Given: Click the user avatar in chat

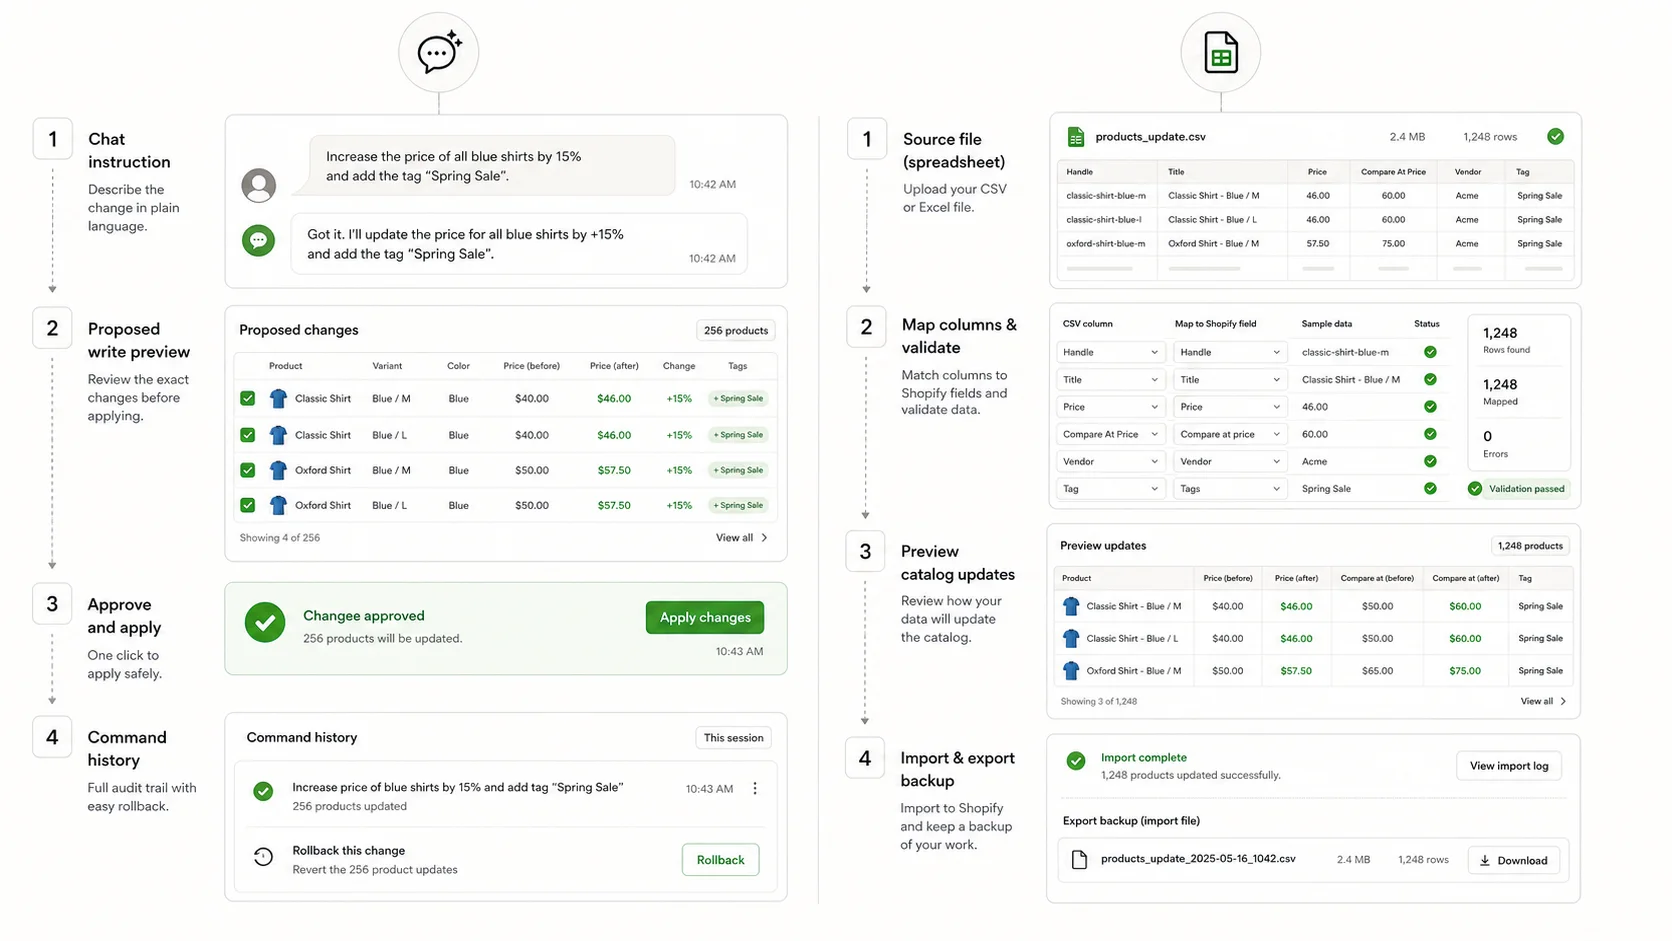Looking at the screenshot, I should (x=259, y=185).
